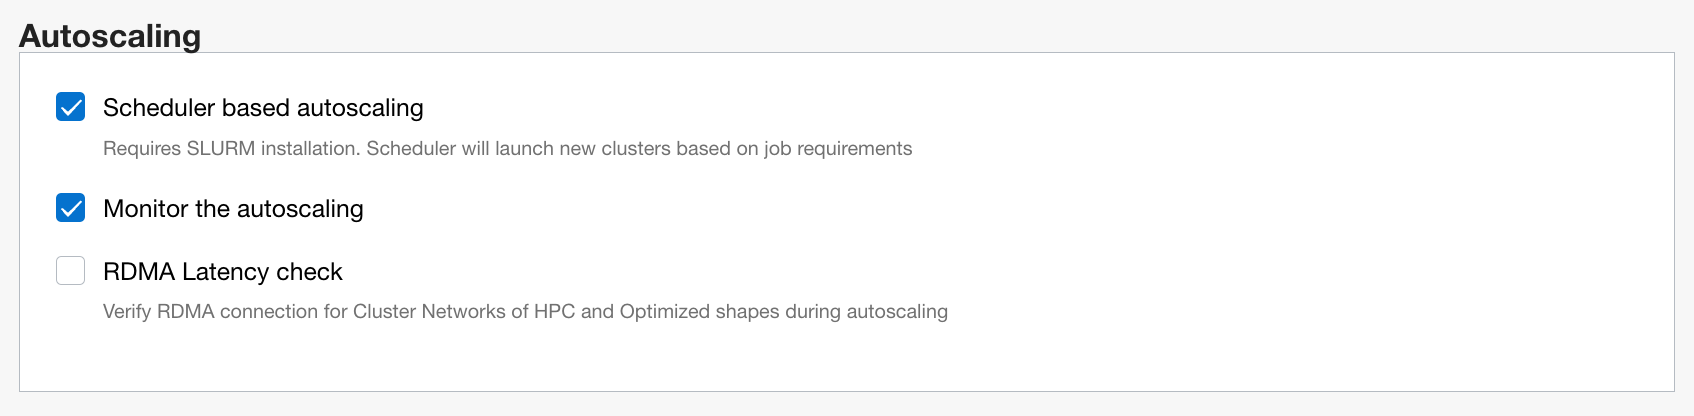Viewport: 1694px width, 416px height.
Task: Tick the empty box next to RDMA Latency
Action: pyautogui.click(x=70, y=271)
